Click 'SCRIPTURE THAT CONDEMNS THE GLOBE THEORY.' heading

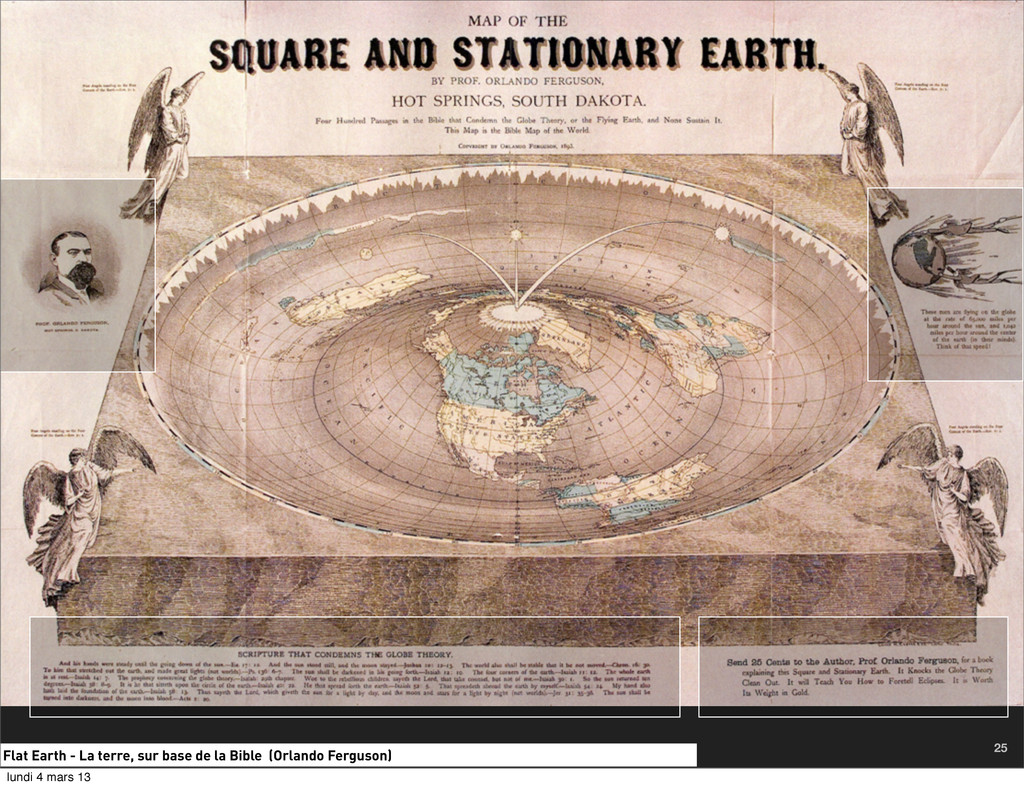[345, 654]
